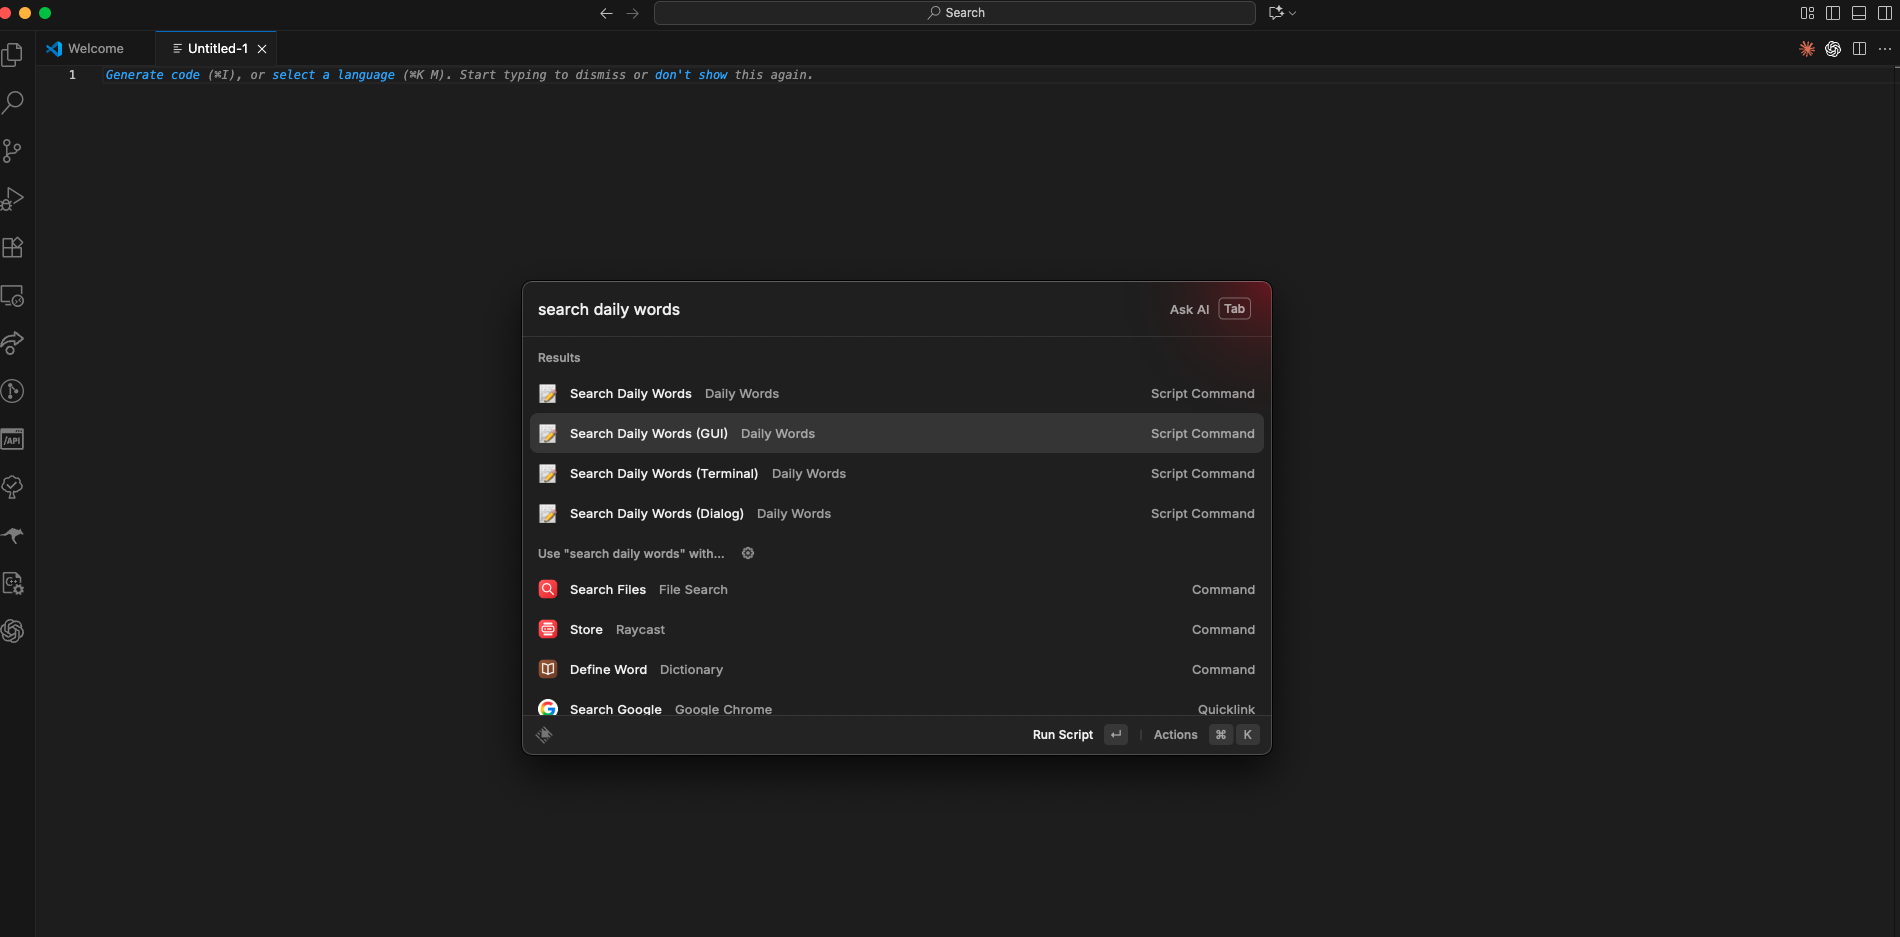Open the tree with checkmark icon view

click(13, 487)
